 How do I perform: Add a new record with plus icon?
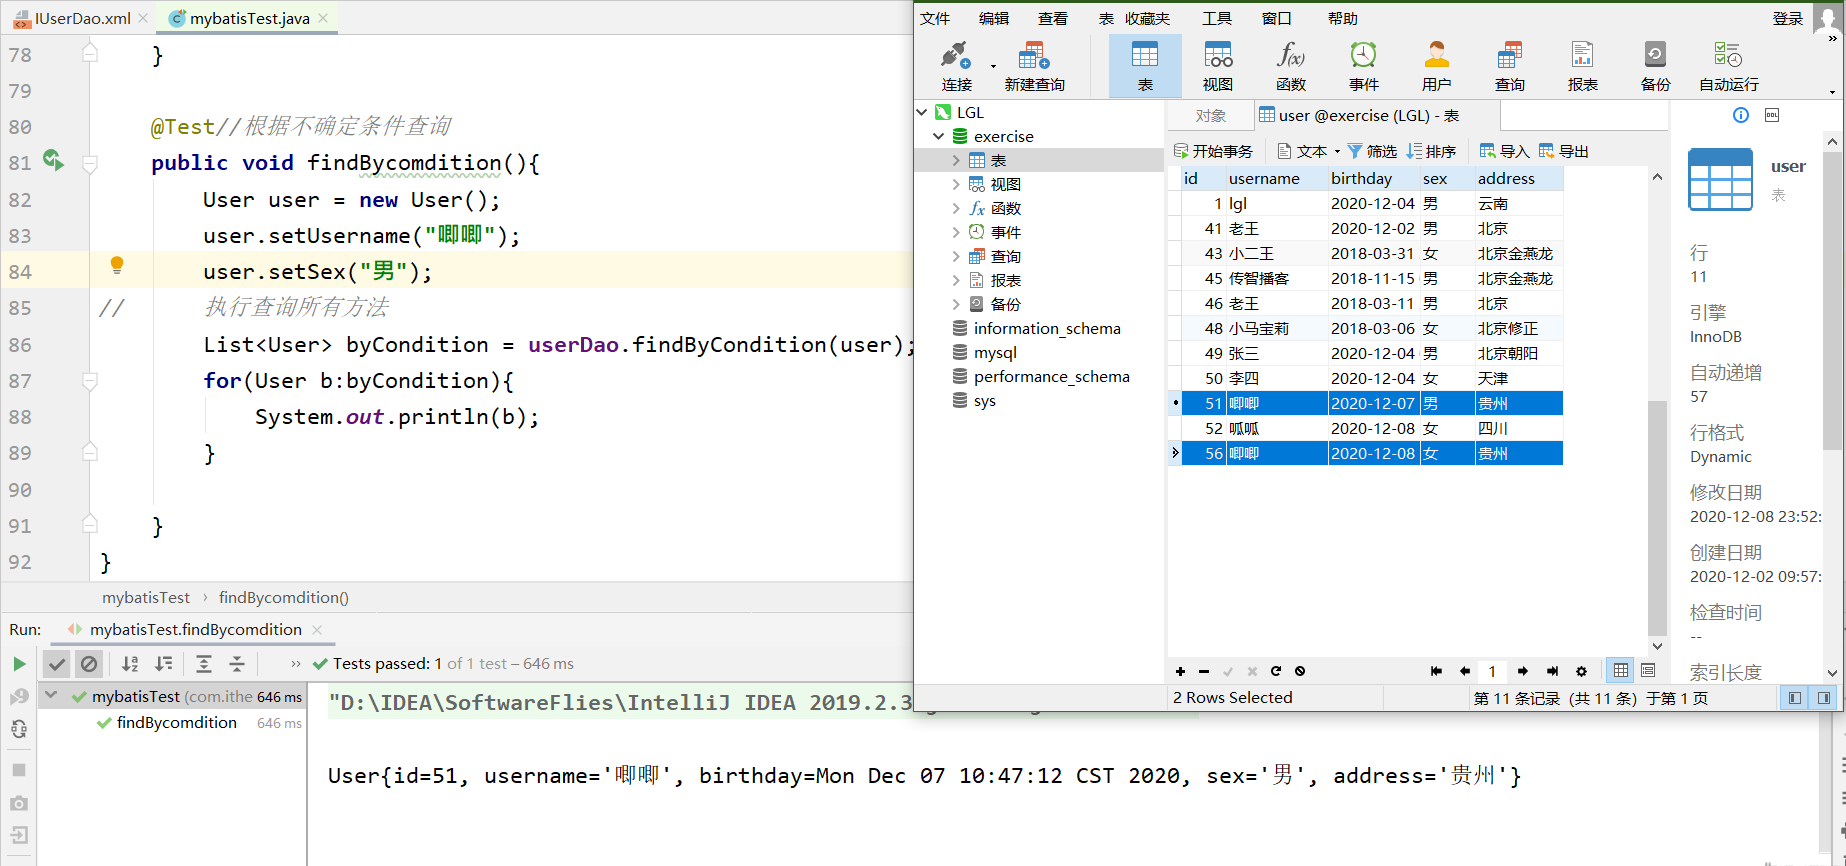click(x=1180, y=671)
